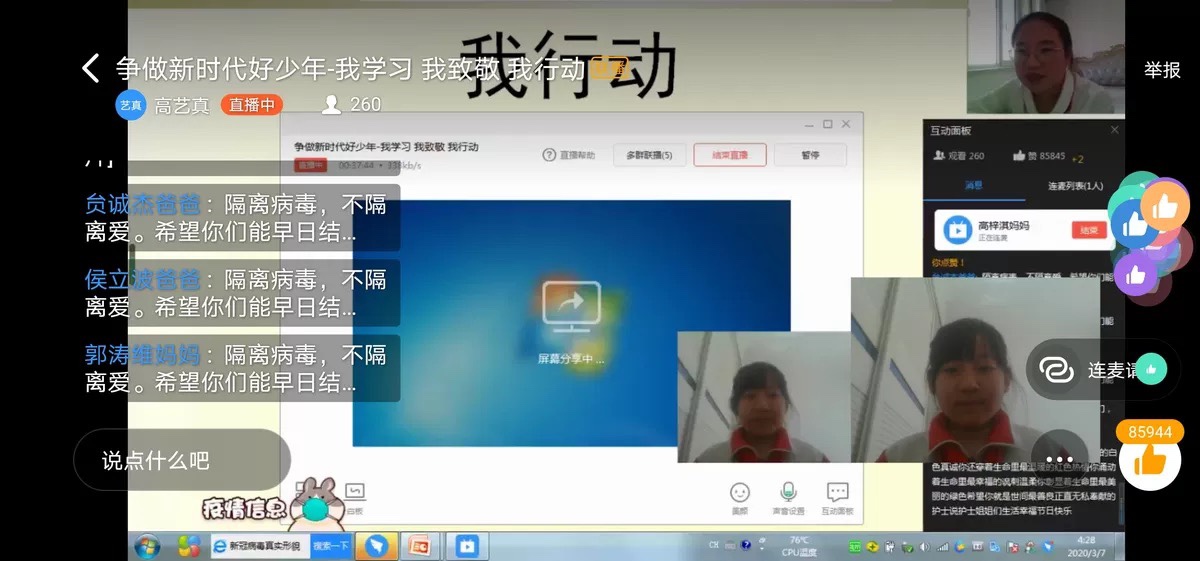The width and height of the screenshot is (1200, 561).
Task: Tap the 直播中 live status badge
Action: click(252, 105)
